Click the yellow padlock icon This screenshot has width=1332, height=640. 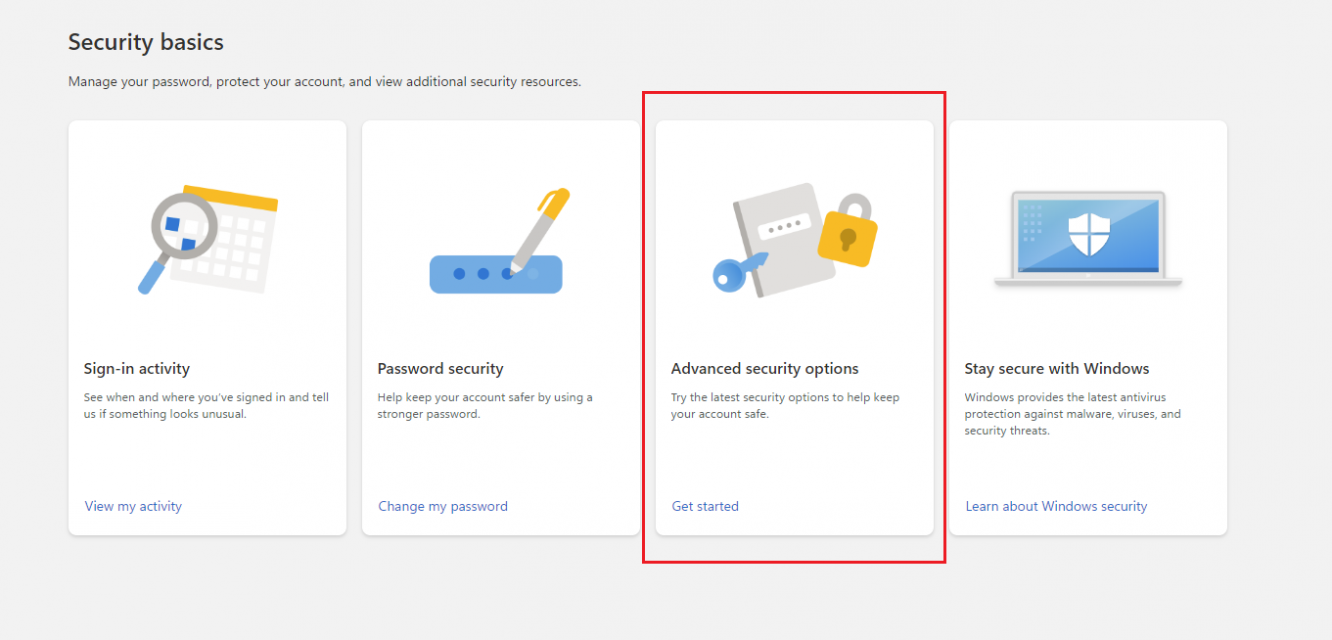pos(846,232)
